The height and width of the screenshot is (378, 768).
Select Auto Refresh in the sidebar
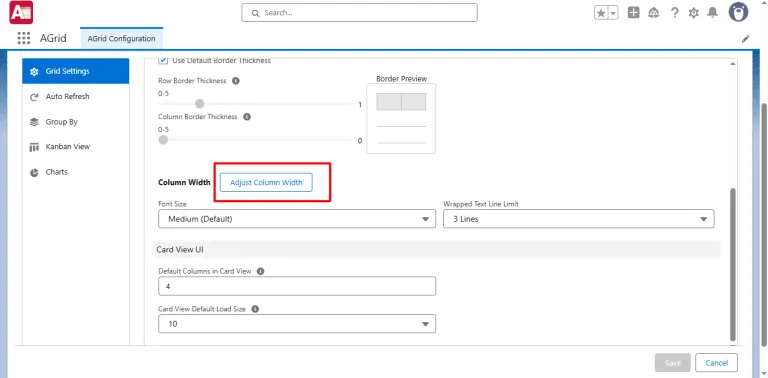(75, 96)
